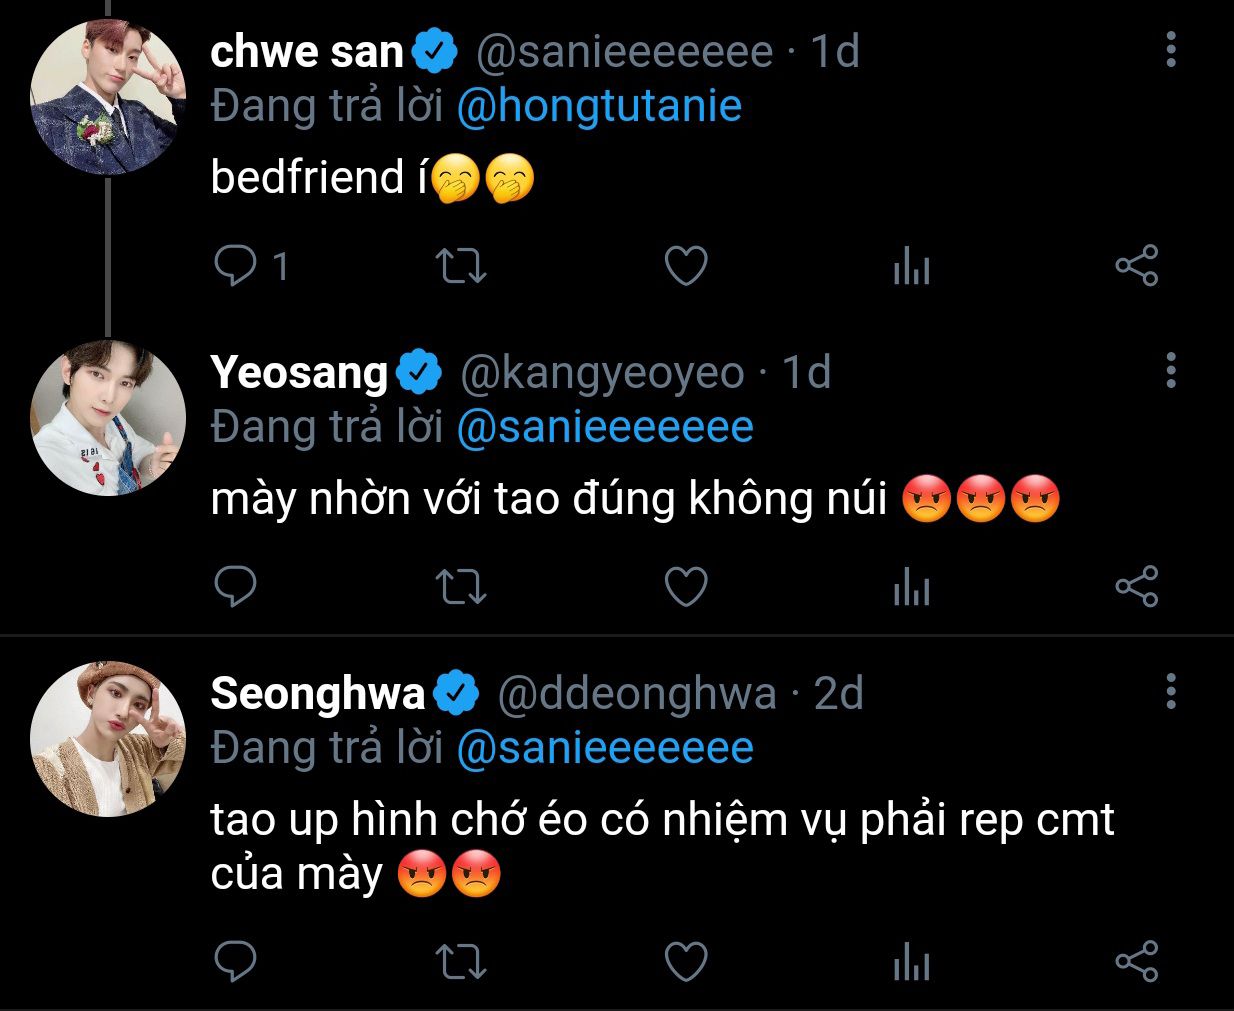View analytics for chwe san's tweet

[911, 267]
